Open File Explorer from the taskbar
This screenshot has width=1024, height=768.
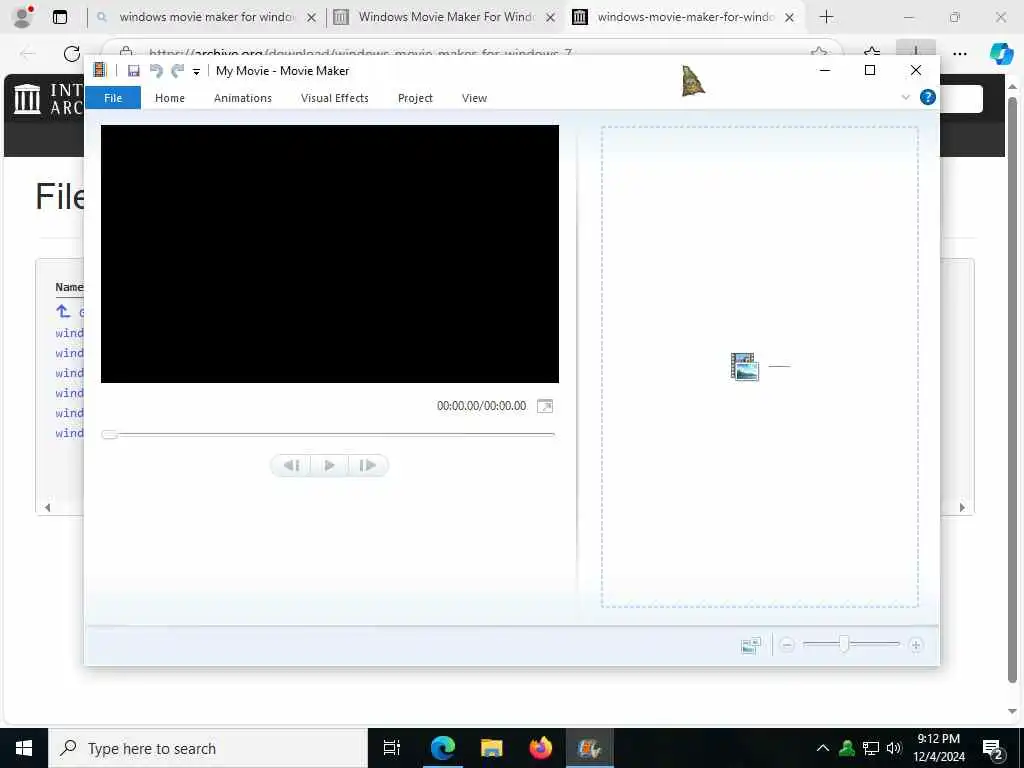(492, 748)
